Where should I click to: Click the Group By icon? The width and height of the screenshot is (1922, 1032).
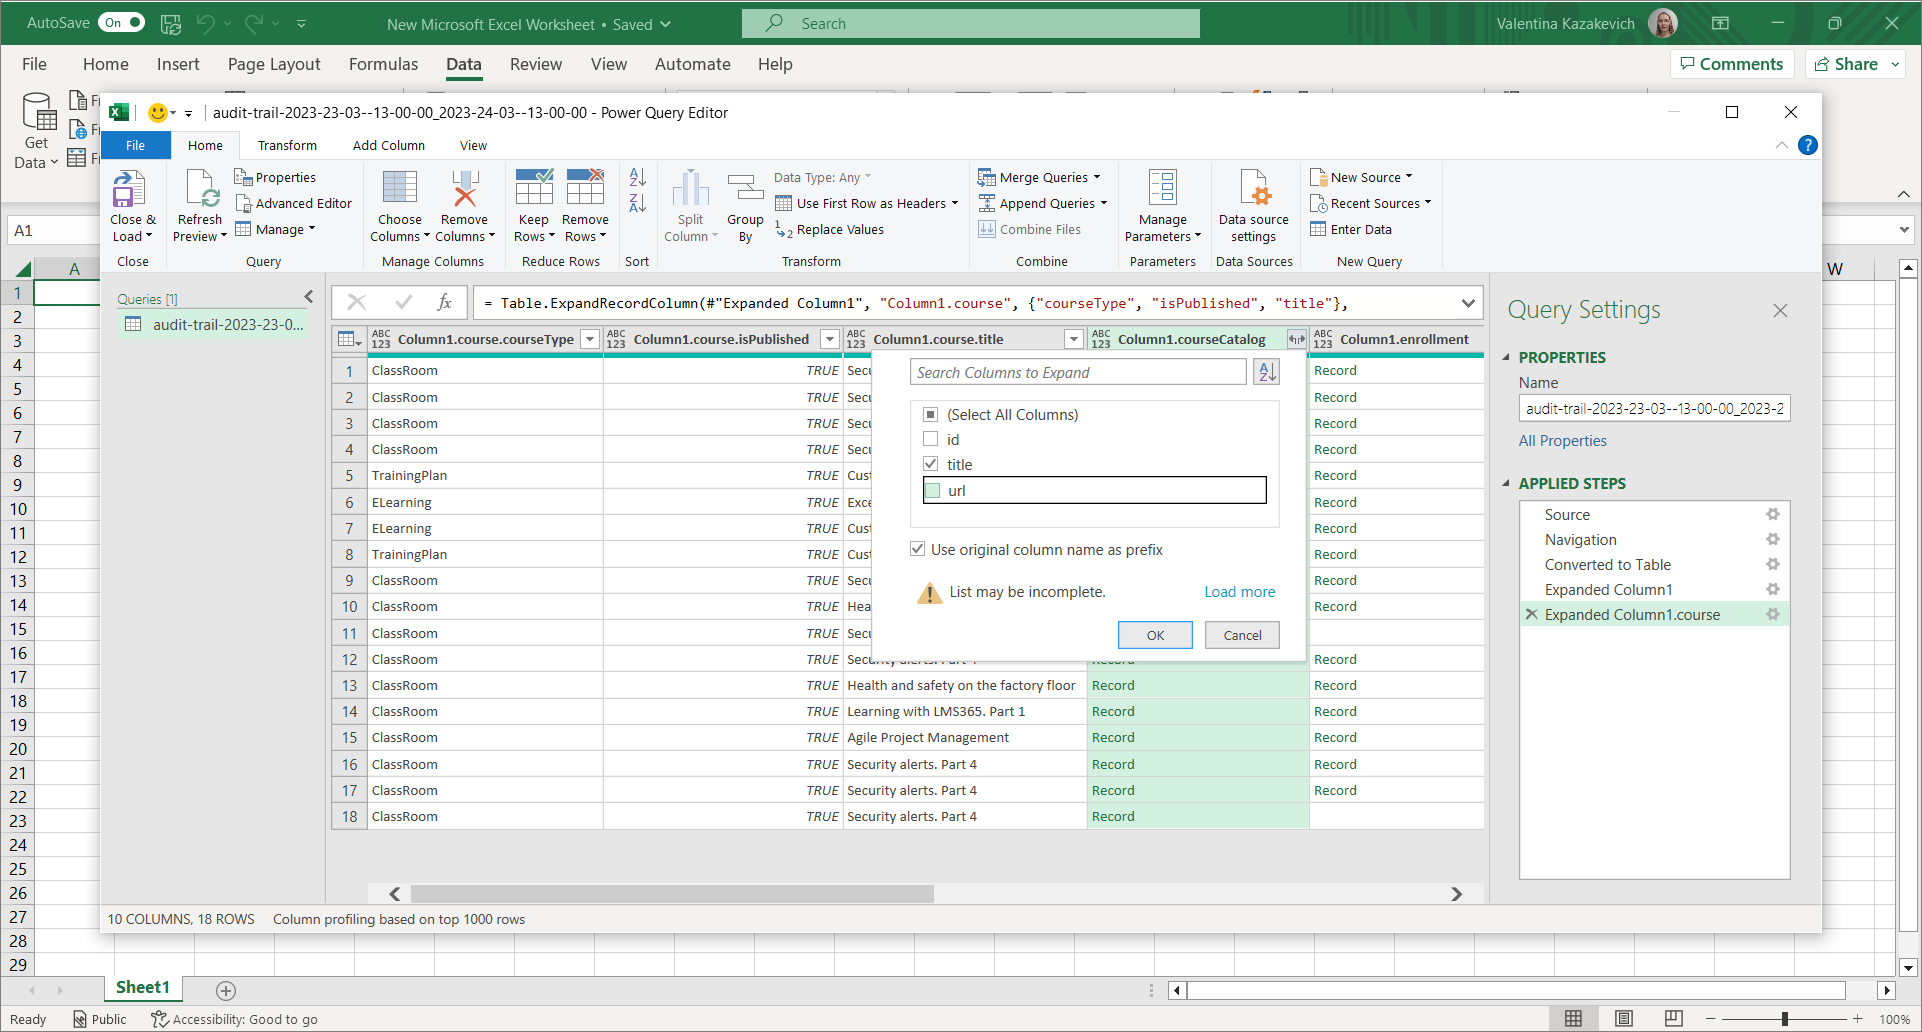coord(745,190)
